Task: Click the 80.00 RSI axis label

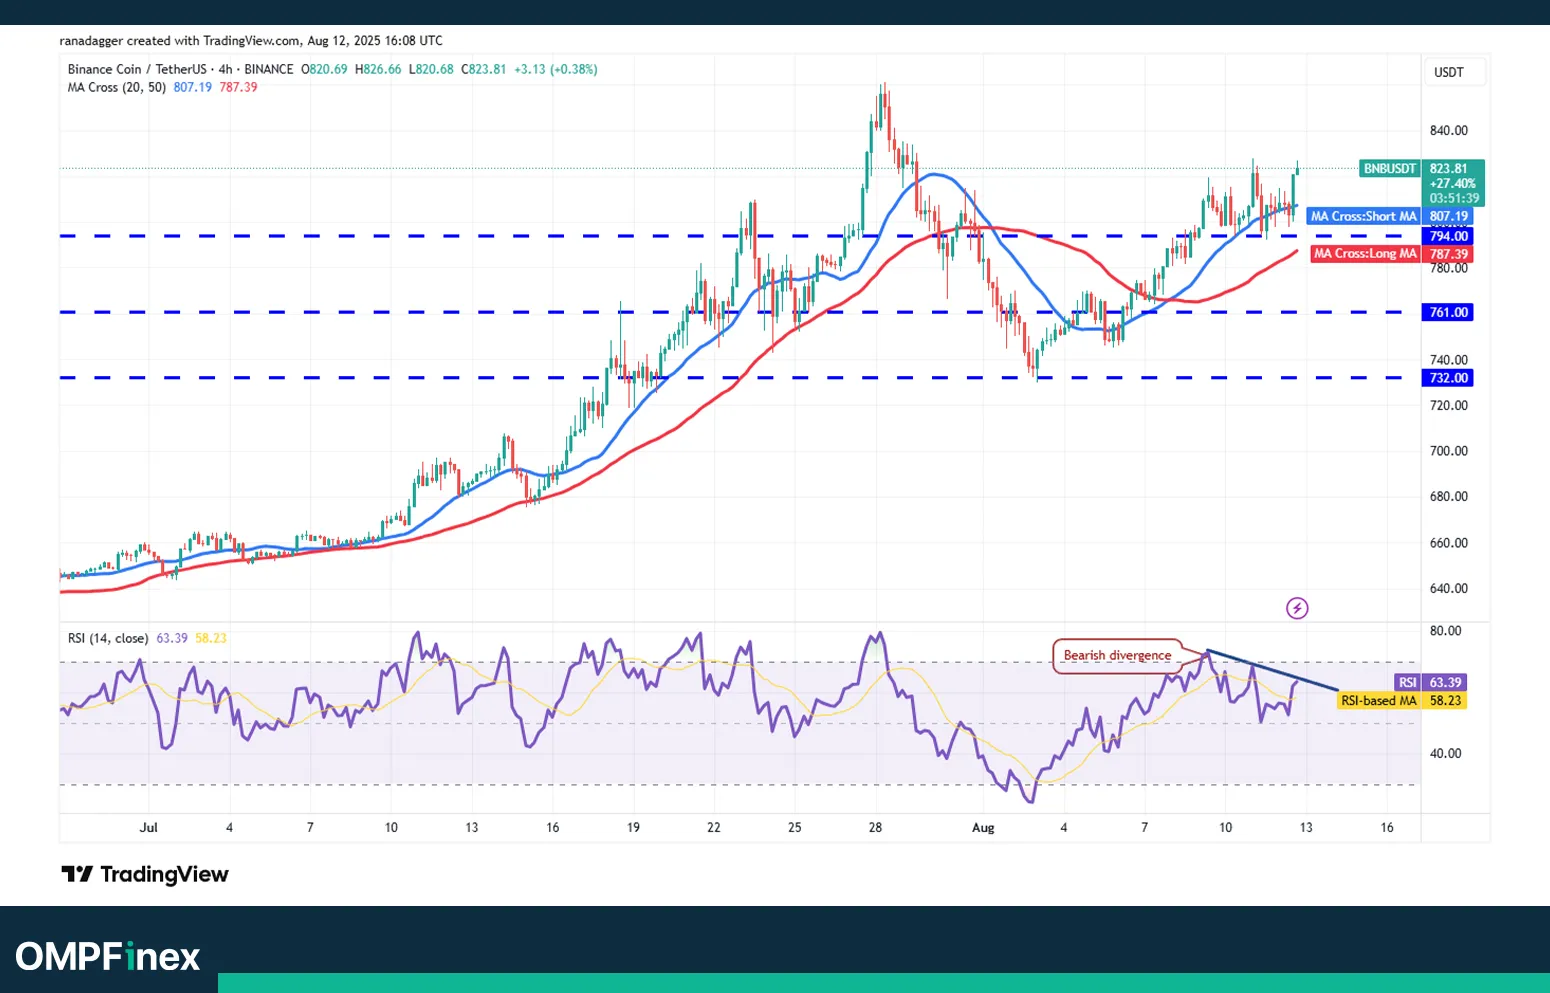Action: 1445,631
